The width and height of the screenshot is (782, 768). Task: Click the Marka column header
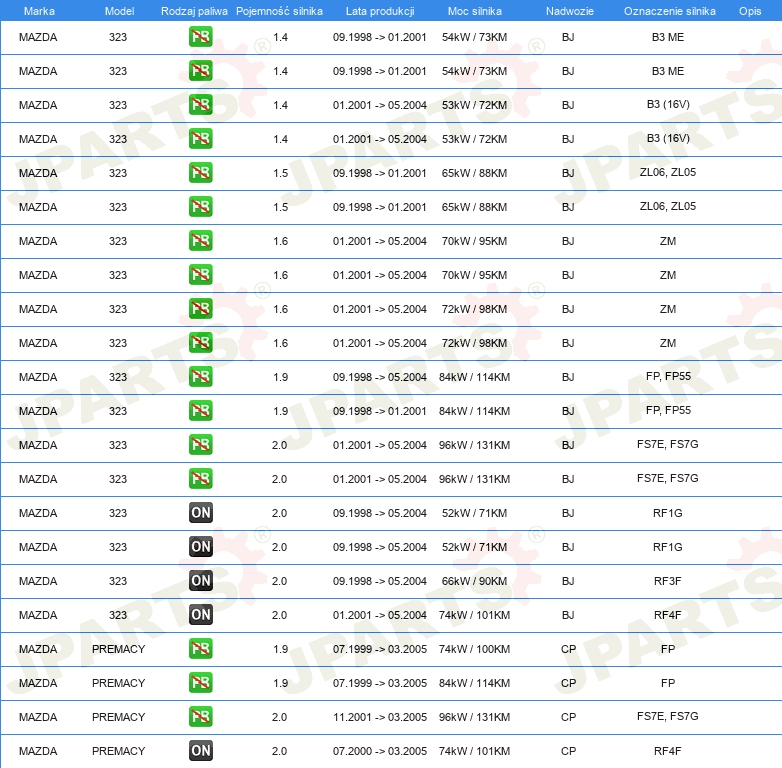[x=39, y=11]
